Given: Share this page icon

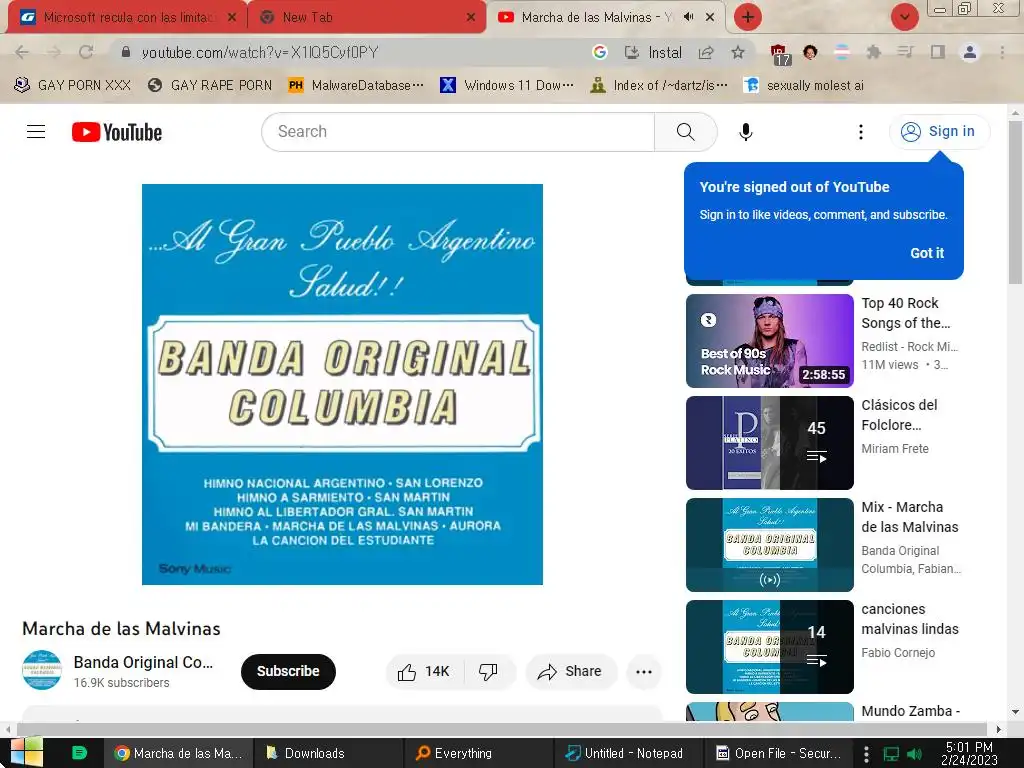Looking at the screenshot, I should click(x=705, y=52).
